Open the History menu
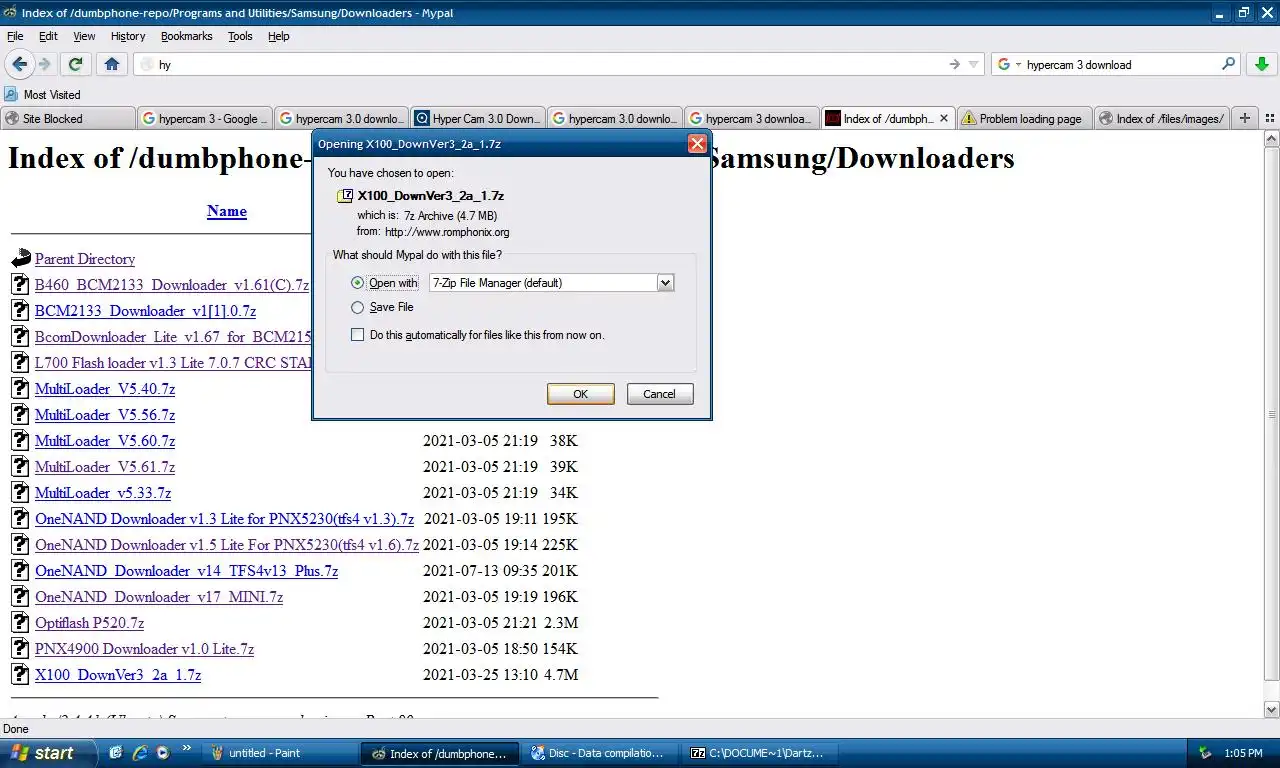This screenshot has height=768, width=1280. click(x=128, y=36)
